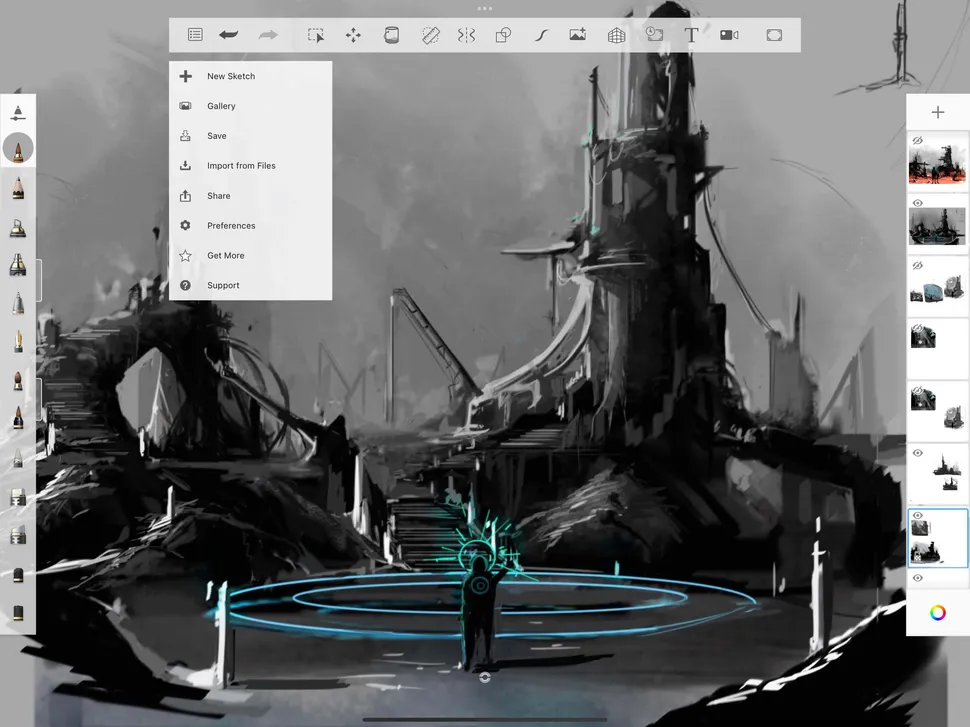Open the Perspective grid tool
The image size is (970, 727).
616,35
